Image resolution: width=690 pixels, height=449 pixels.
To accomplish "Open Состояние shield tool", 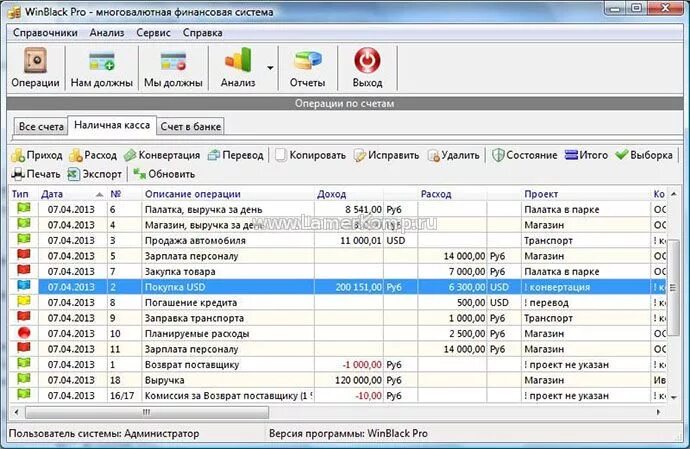I will click(525, 155).
